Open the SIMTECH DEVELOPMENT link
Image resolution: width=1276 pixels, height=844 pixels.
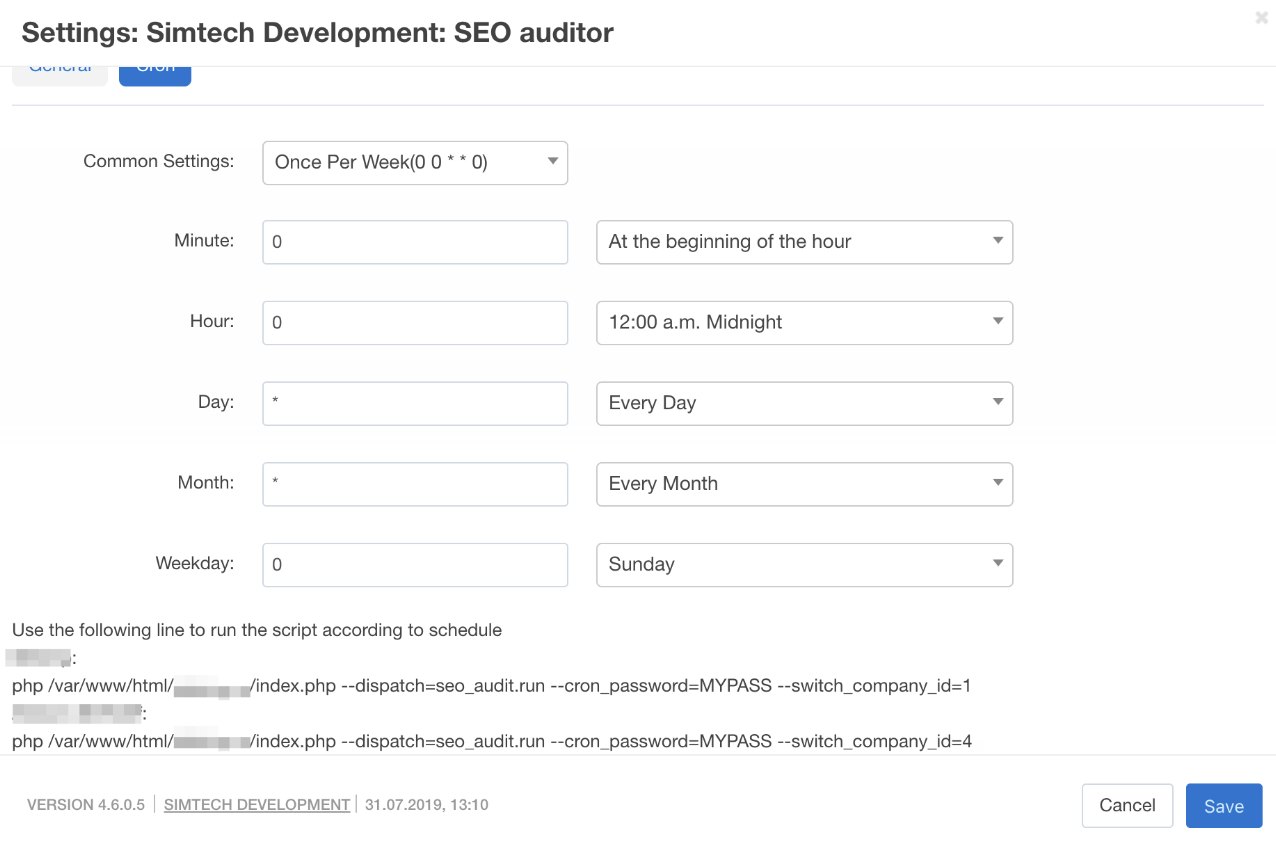257,805
